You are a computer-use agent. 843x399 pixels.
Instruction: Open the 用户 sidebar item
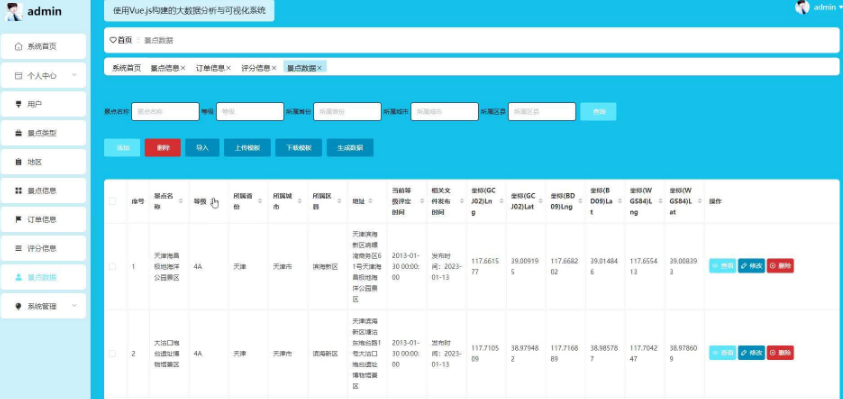click(x=43, y=104)
